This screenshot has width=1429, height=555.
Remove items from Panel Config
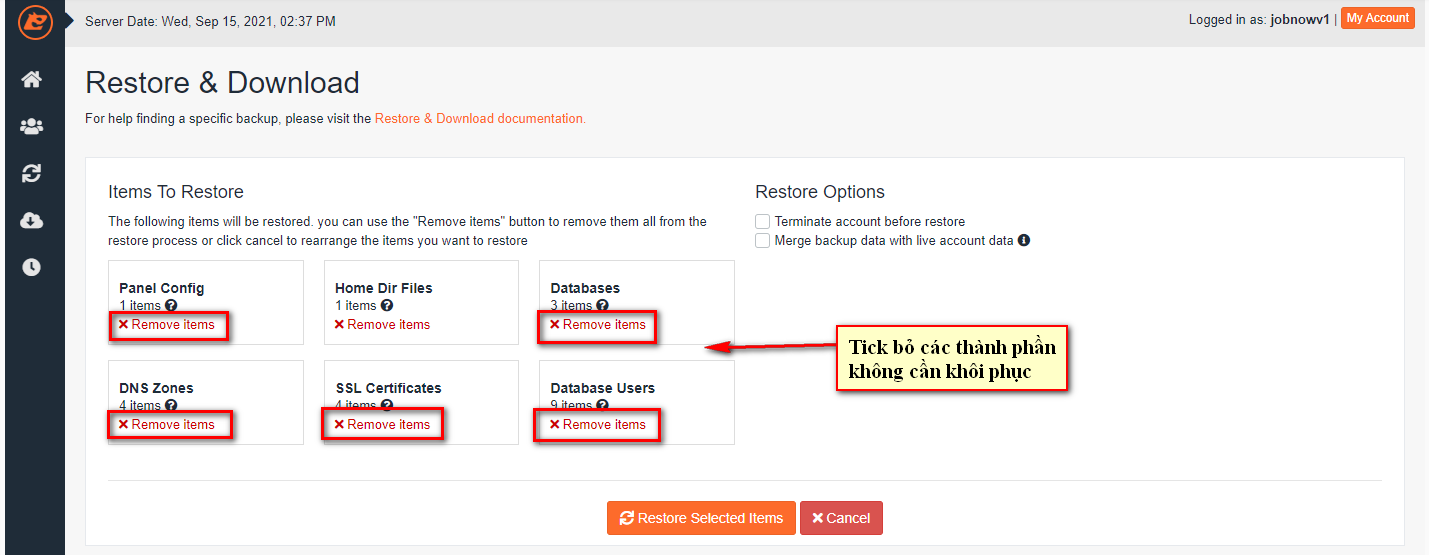pos(167,325)
